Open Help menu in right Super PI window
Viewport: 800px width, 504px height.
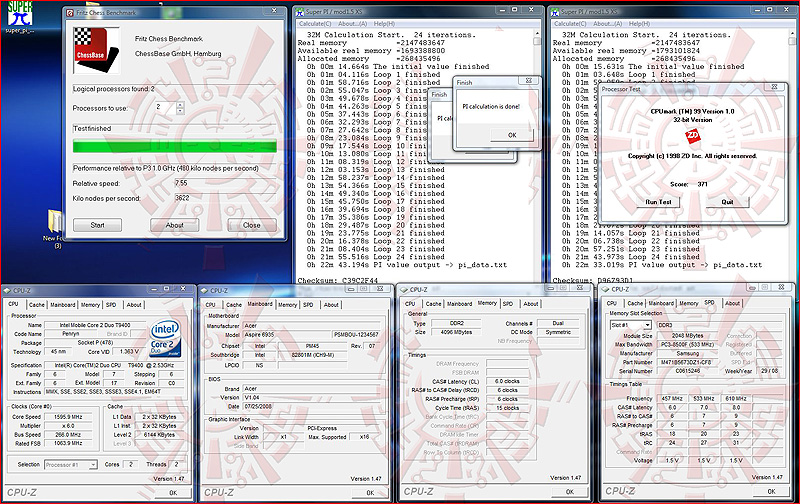(639, 23)
